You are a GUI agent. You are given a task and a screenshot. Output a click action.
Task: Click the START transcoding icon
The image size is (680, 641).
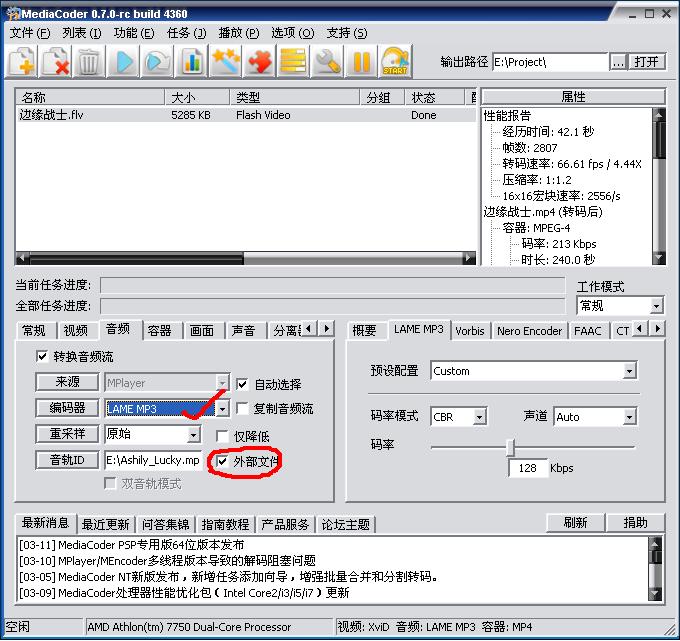pos(395,61)
